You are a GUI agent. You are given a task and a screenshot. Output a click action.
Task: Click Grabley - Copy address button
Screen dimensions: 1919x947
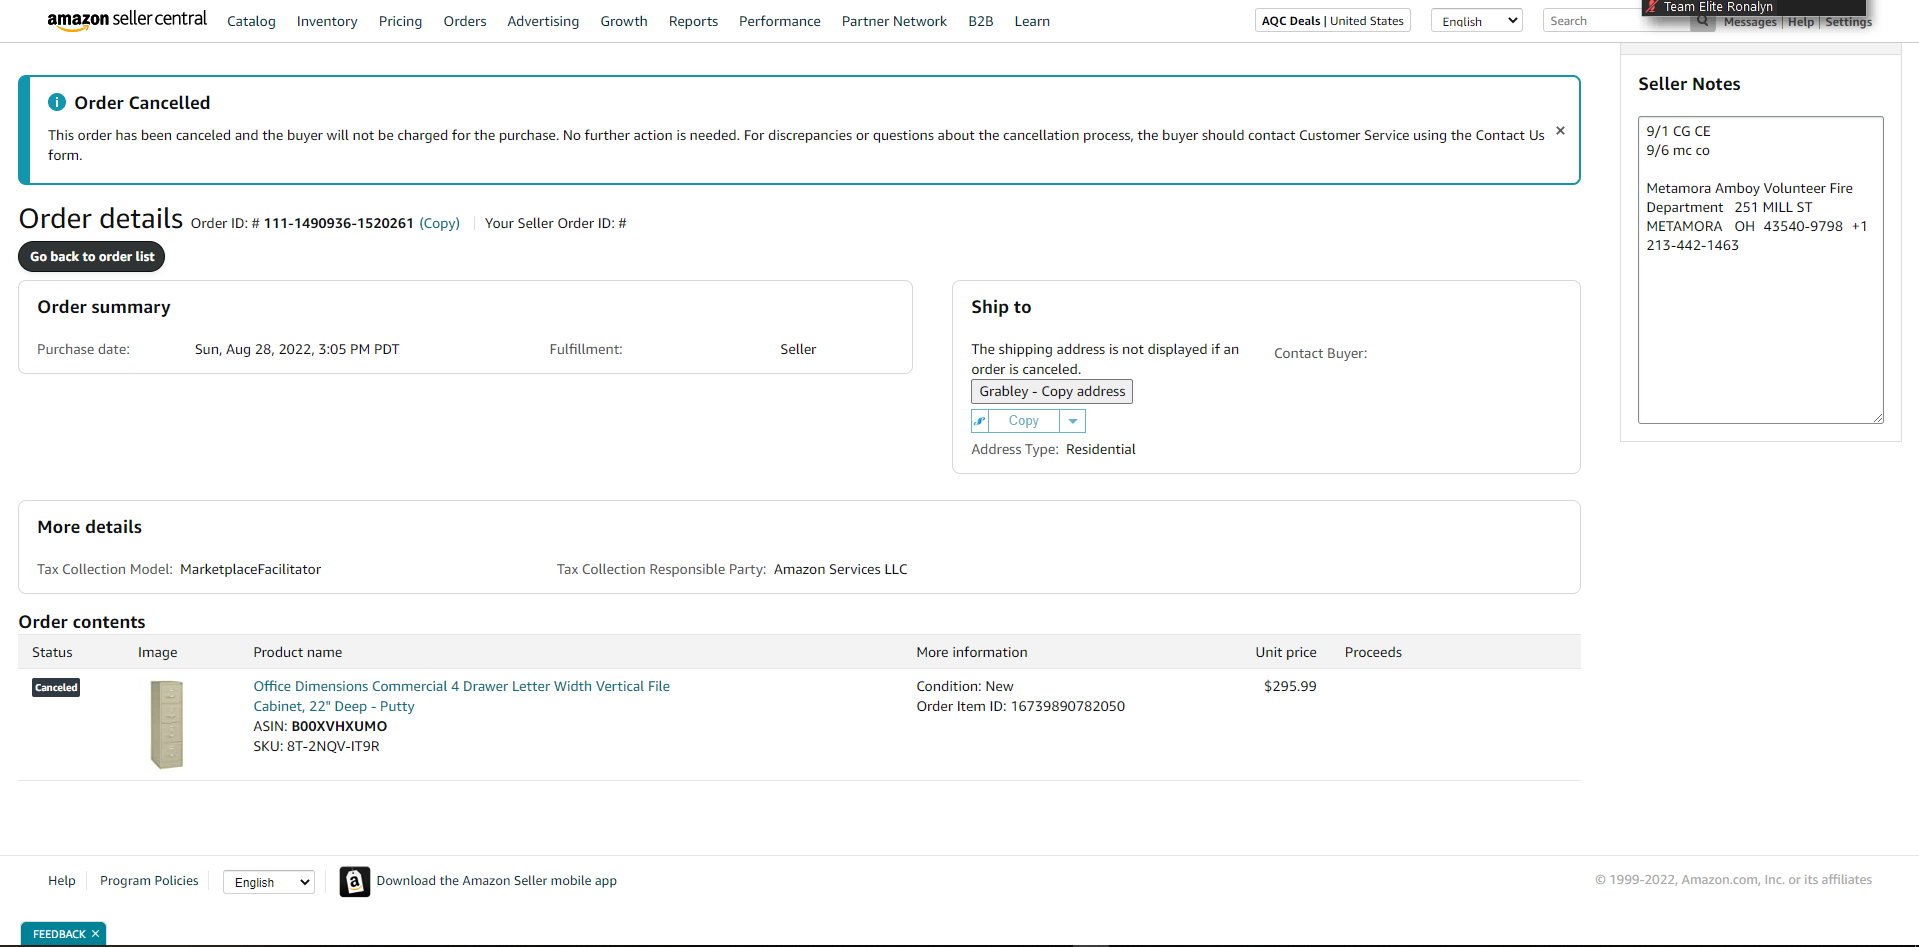pyautogui.click(x=1052, y=392)
